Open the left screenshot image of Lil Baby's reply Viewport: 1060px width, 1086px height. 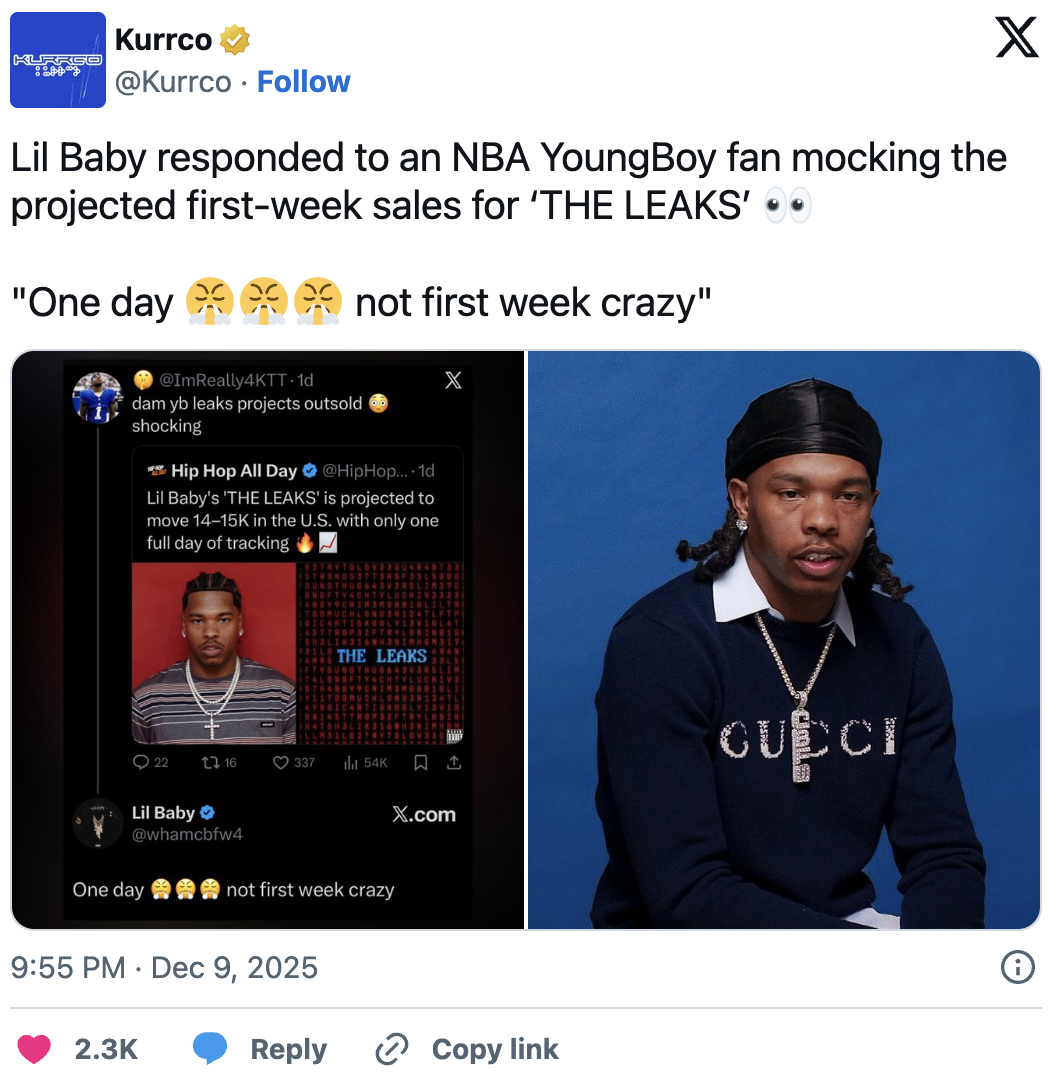click(268, 640)
